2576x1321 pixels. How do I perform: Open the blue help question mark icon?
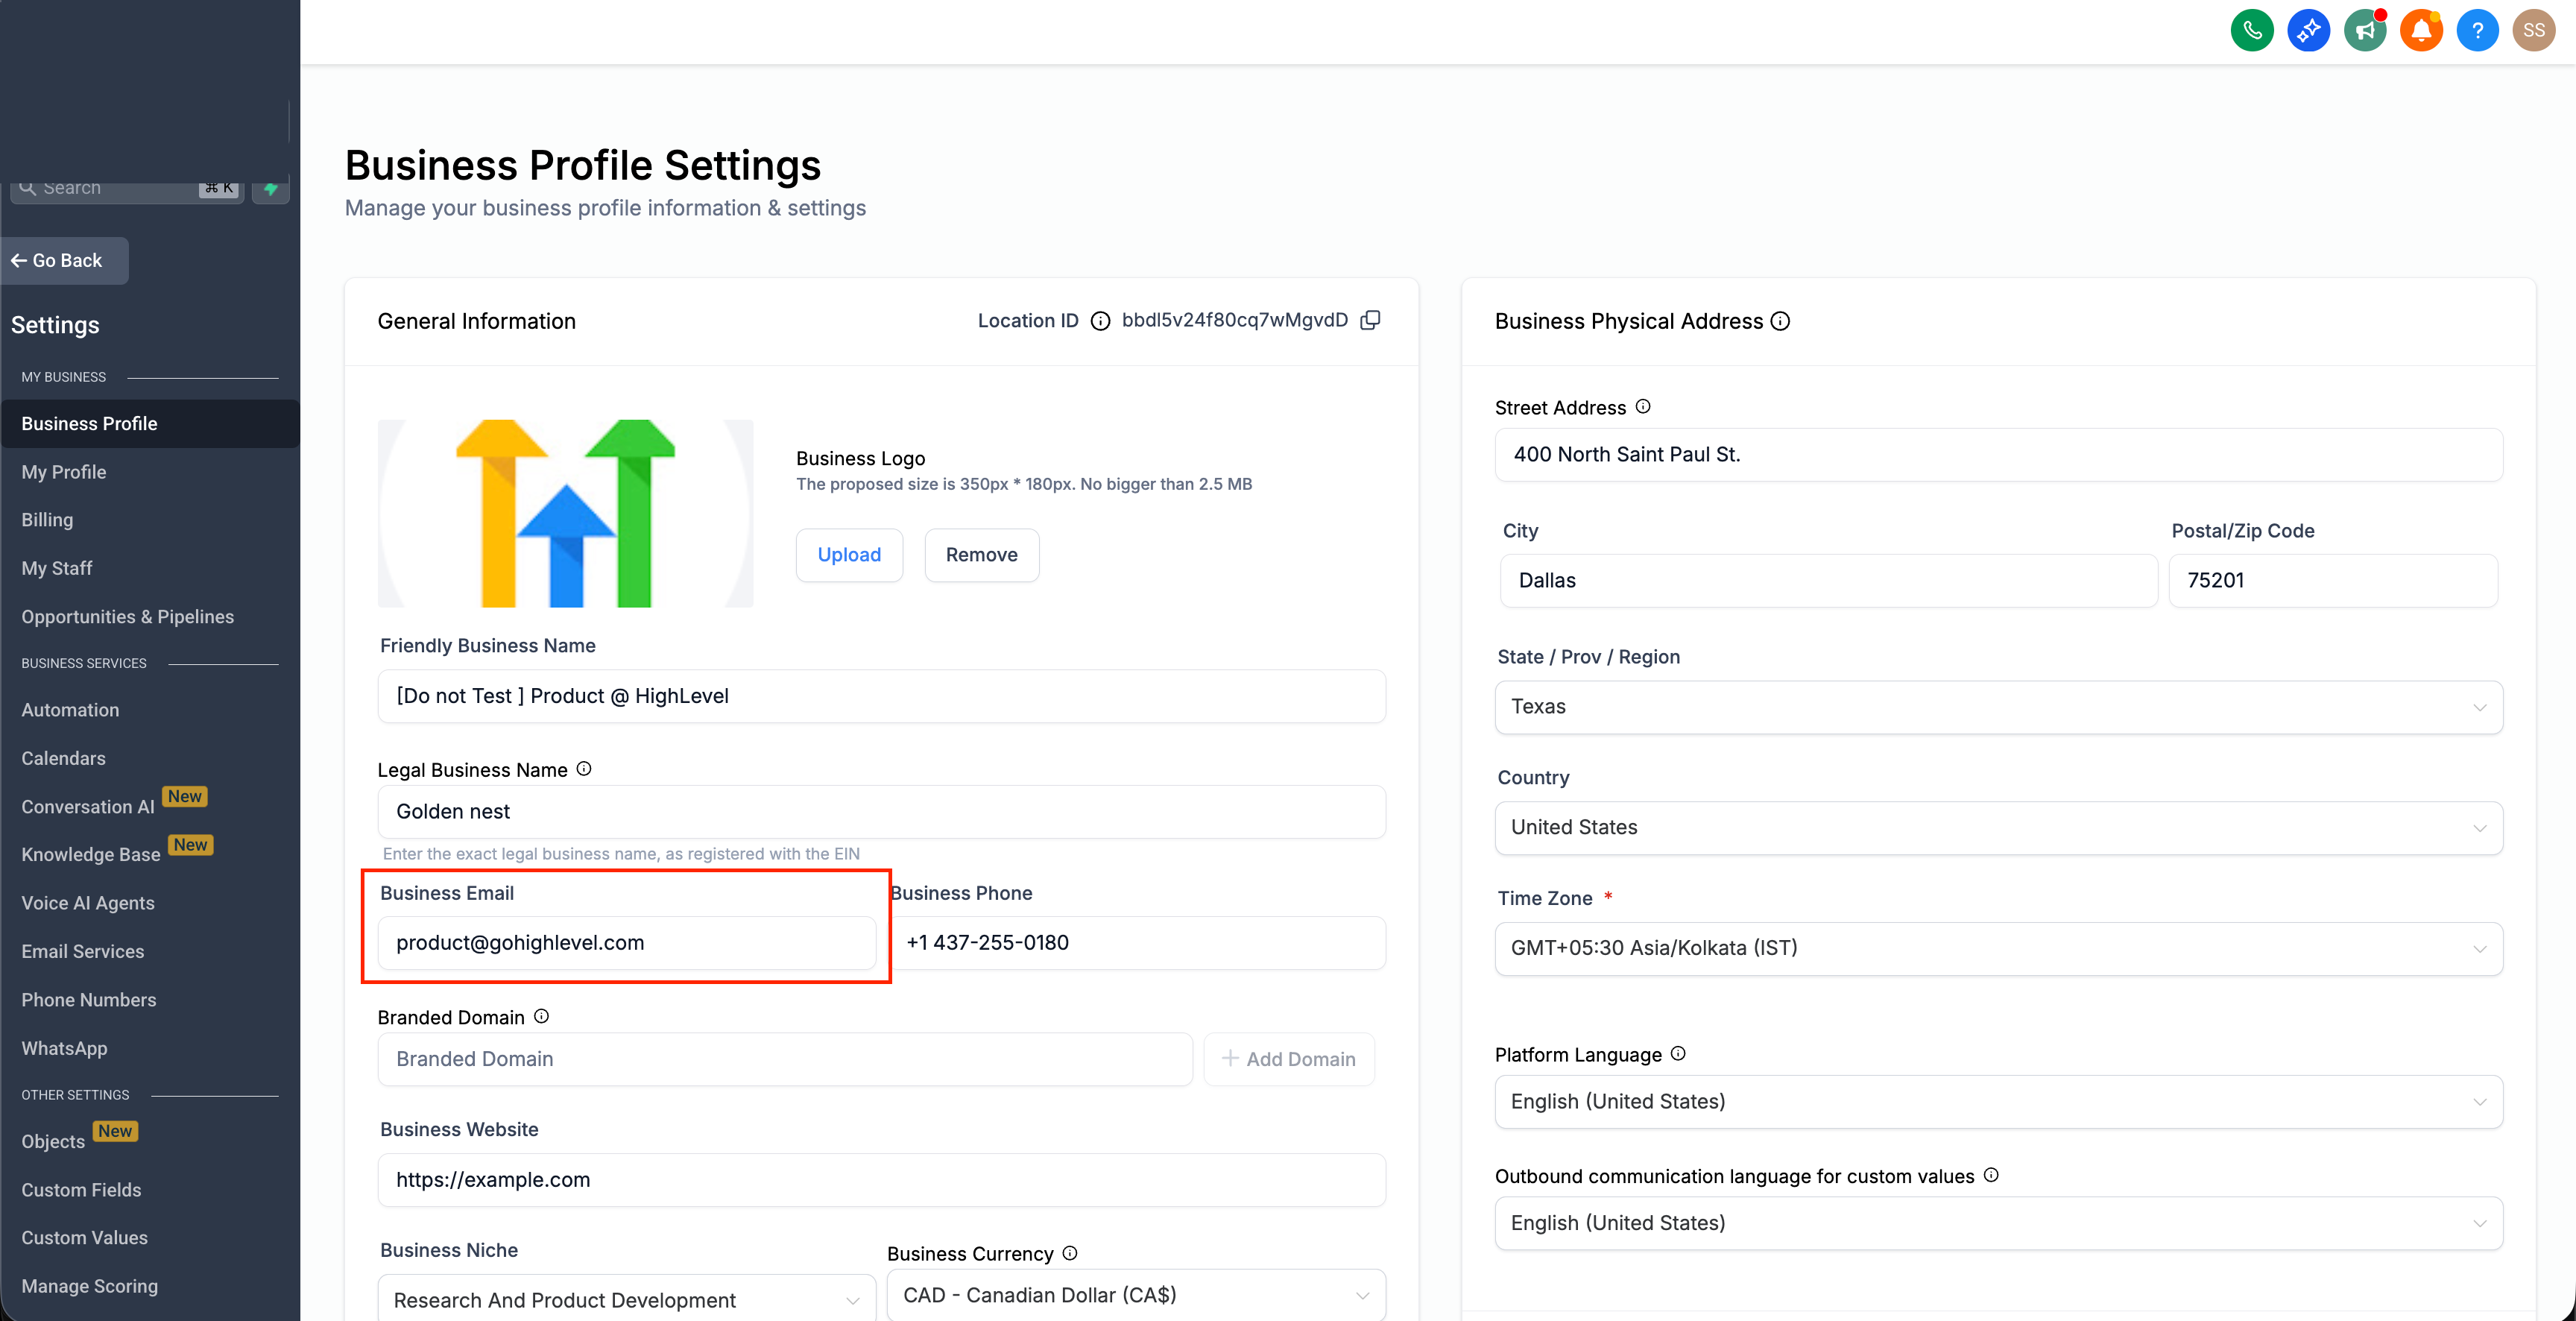[x=2477, y=30]
